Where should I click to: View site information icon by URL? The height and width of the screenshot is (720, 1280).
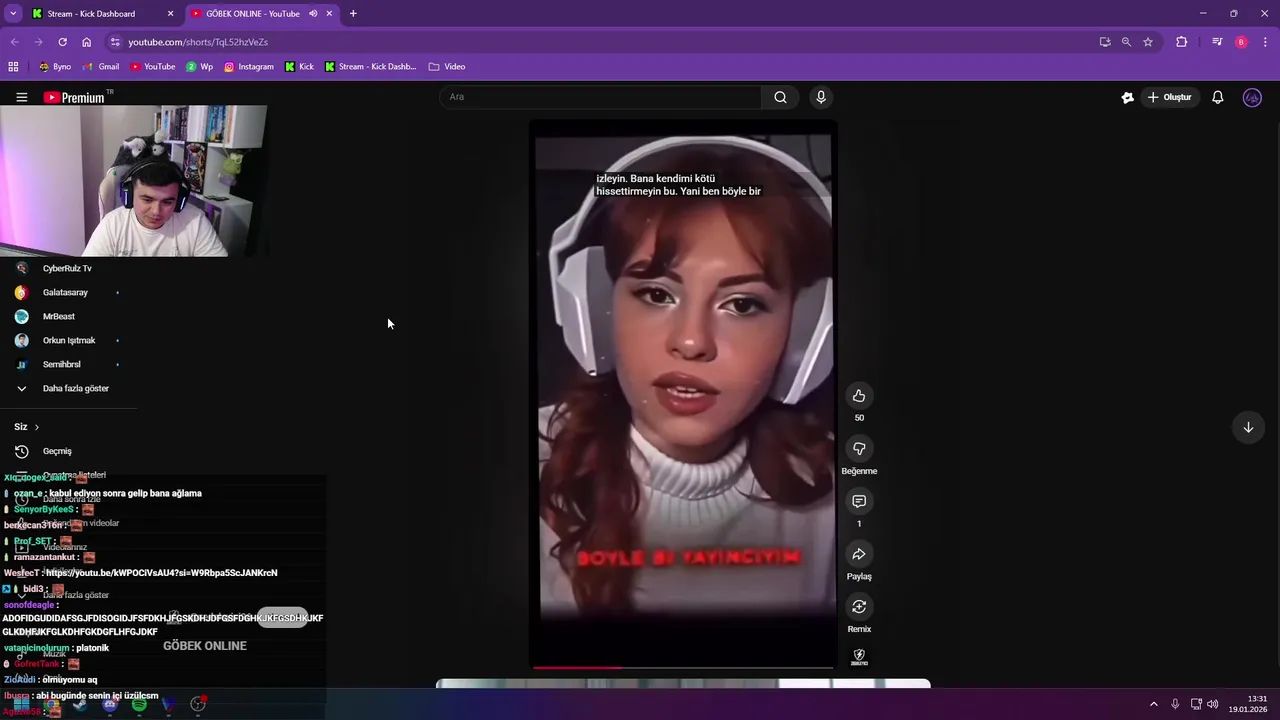tap(115, 42)
